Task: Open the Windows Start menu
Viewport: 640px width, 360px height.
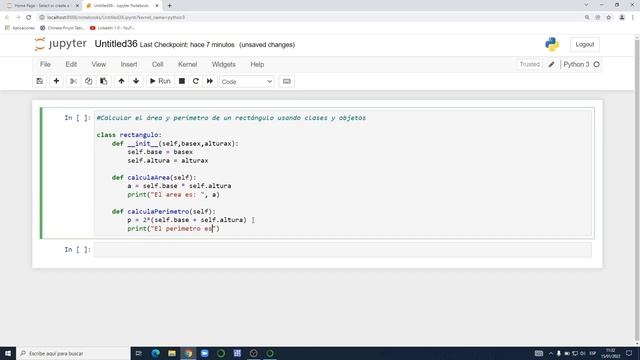Action: [x=8, y=353]
